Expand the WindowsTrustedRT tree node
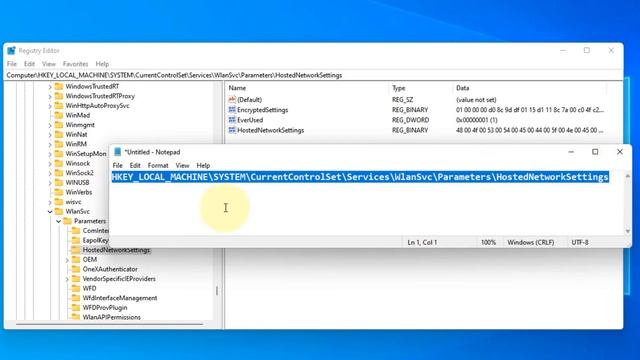Image resolution: width=640 pixels, height=360 pixels. tap(50, 87)
